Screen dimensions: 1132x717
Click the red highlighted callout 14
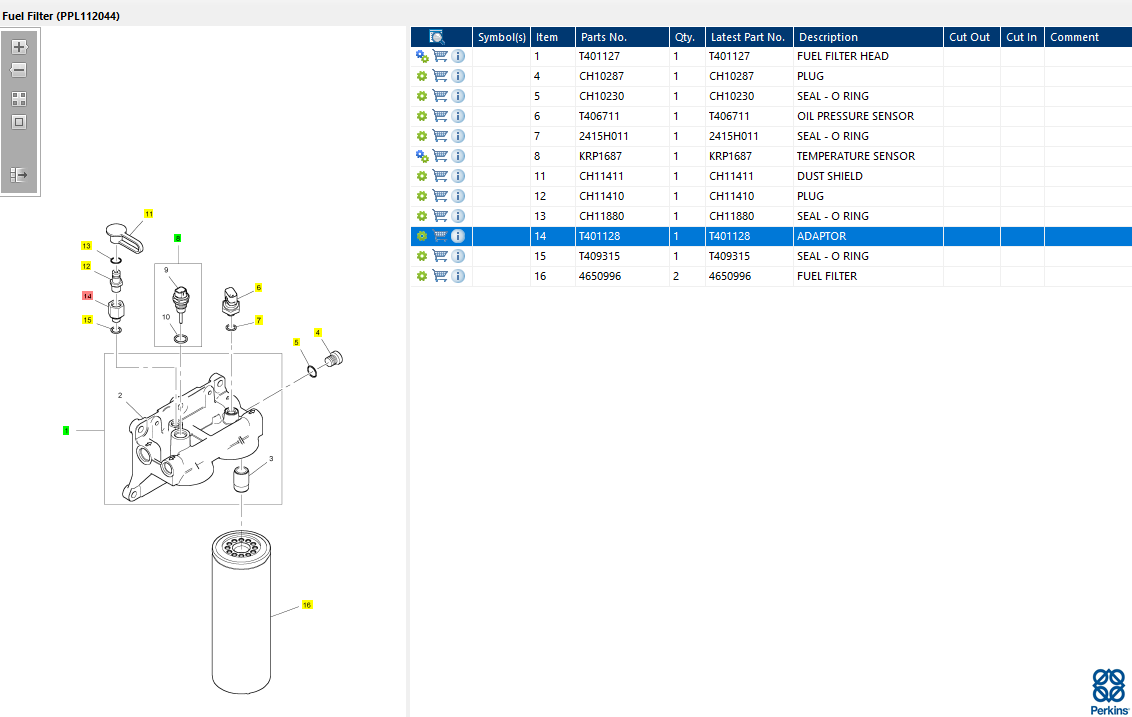87,296
